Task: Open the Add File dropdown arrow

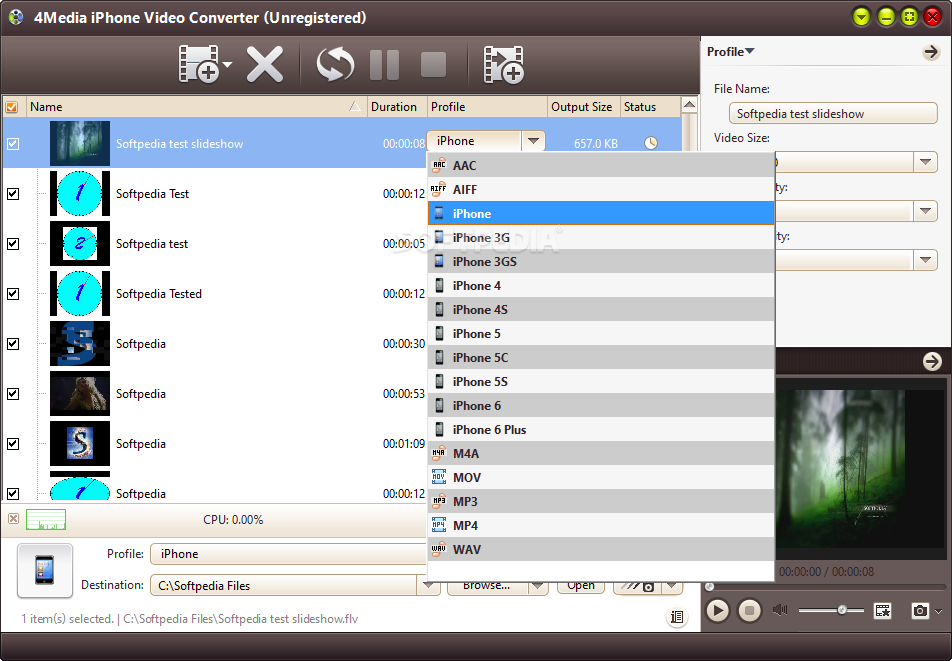Action: pyautogui.click(x=227, y=64)
